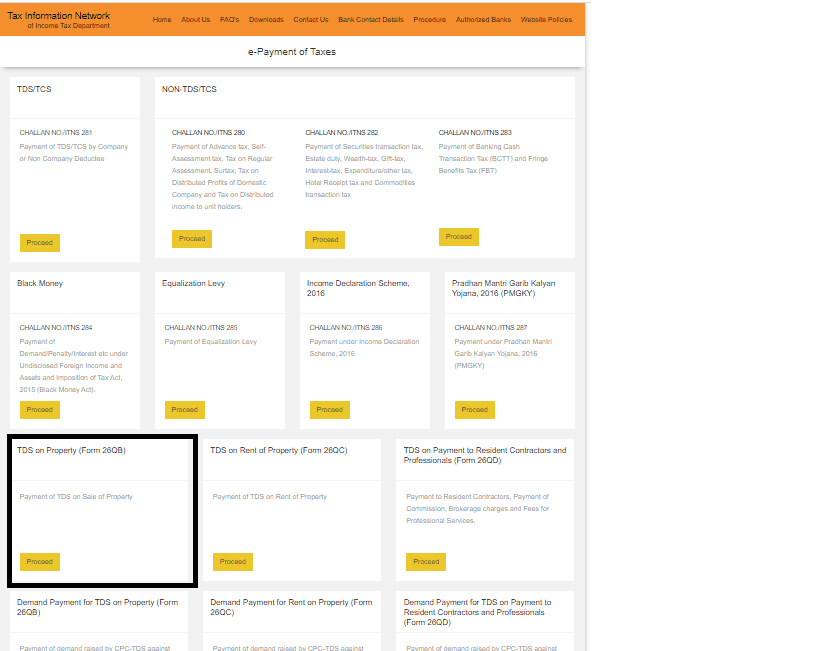This screenshot has width=819, height=651.
Task: Select Downloads in the top navigation
Action: click(266, 20)
